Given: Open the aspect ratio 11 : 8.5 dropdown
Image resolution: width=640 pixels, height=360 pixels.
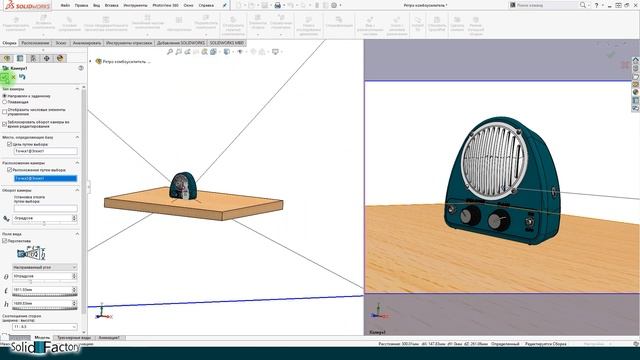Looking at the screenshot, I should click(44, 327).
